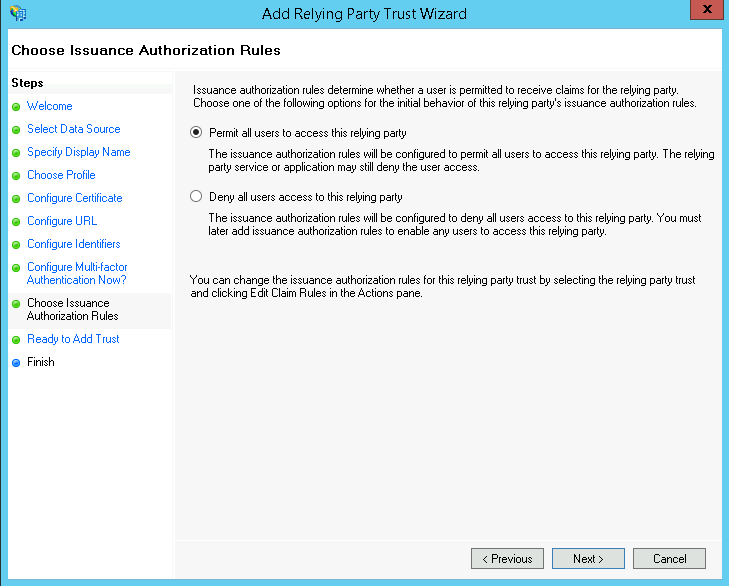
Task: Click the page title Choose Issuance Authorization Rules
Action: (x=146, y=50)
